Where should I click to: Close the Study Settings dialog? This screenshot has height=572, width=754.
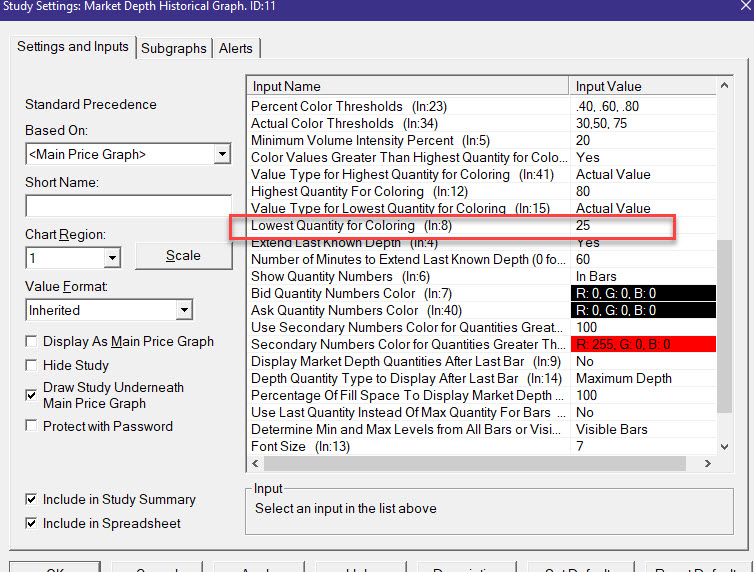pyautogui.click(x=745, y=6)
